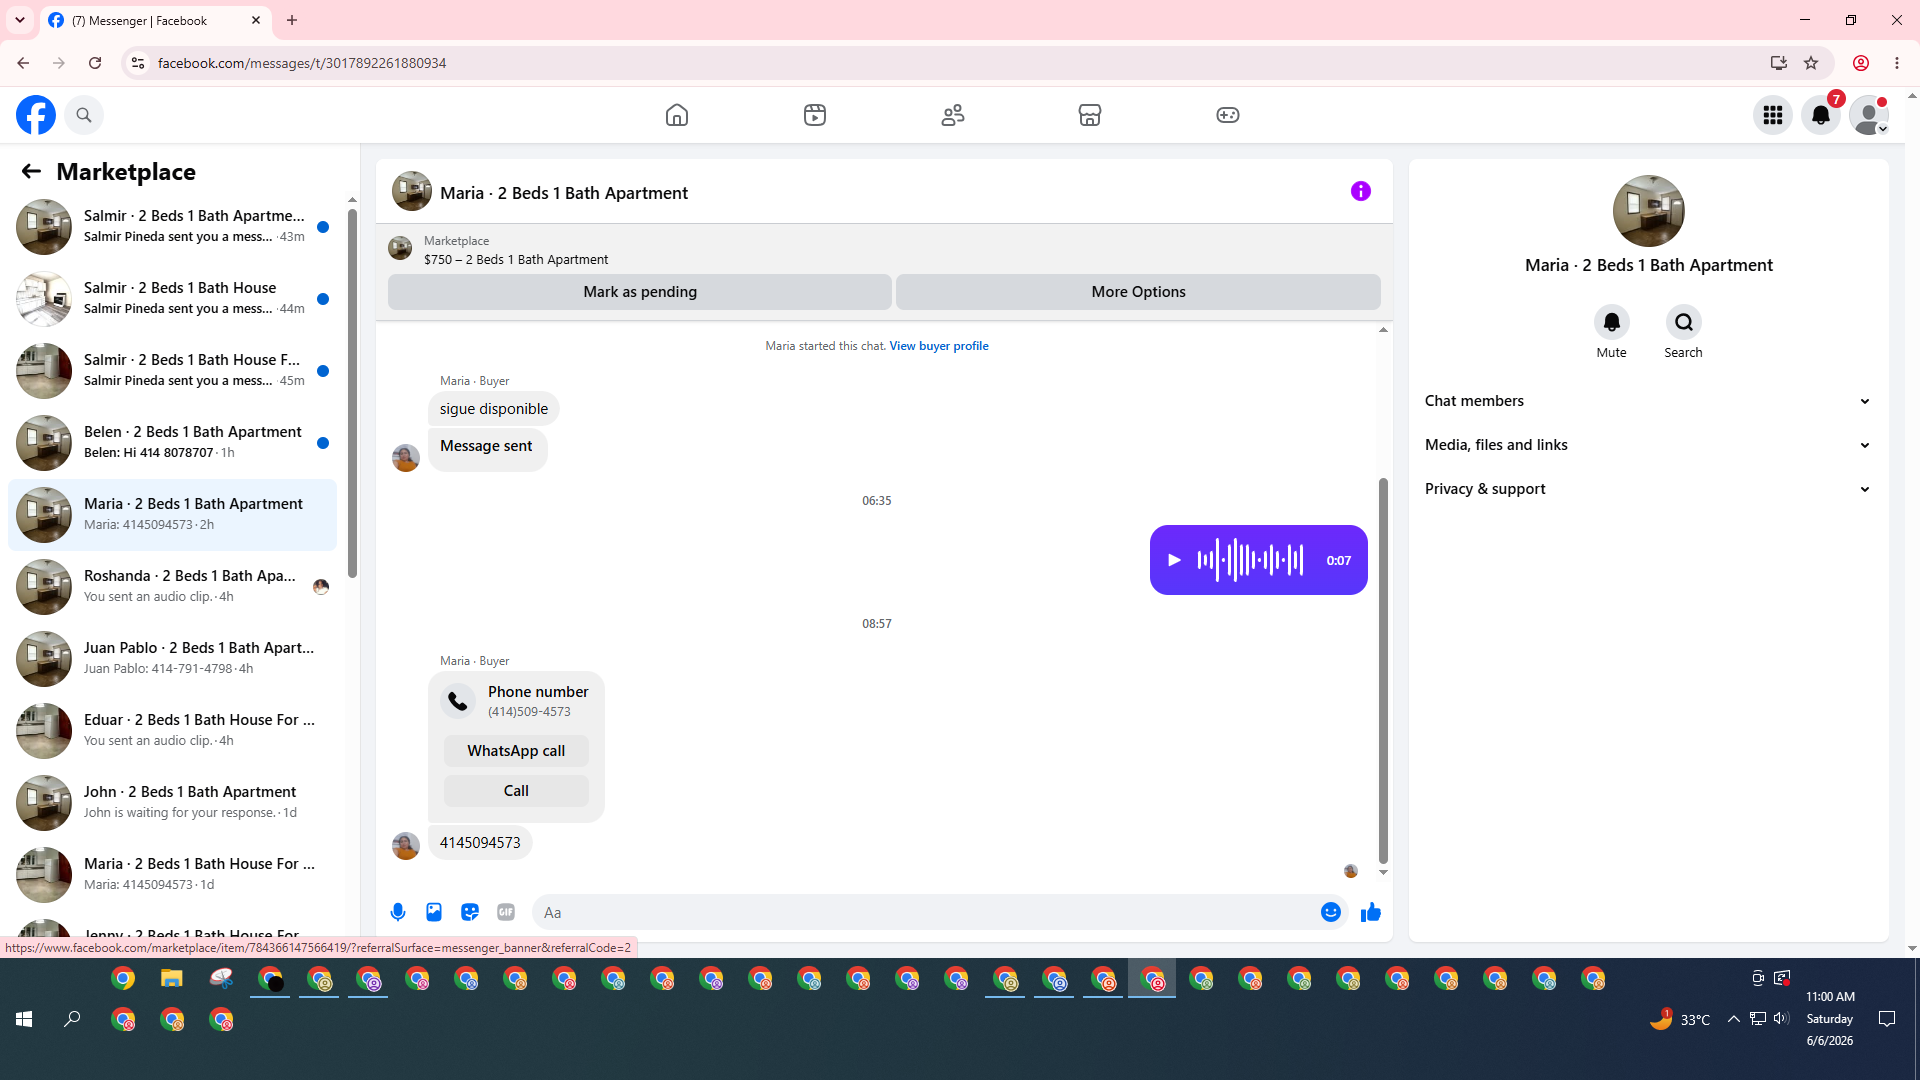Image resolution: width=1920 pixels, height=1080 pixels.
Task: Open a new browser tab
Action: 292,20
